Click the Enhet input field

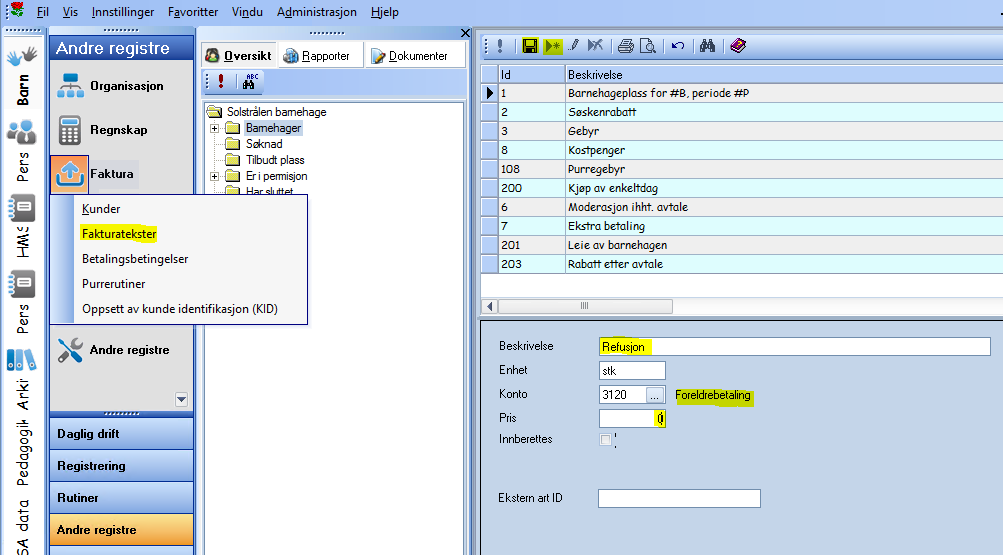click(632, 371)
